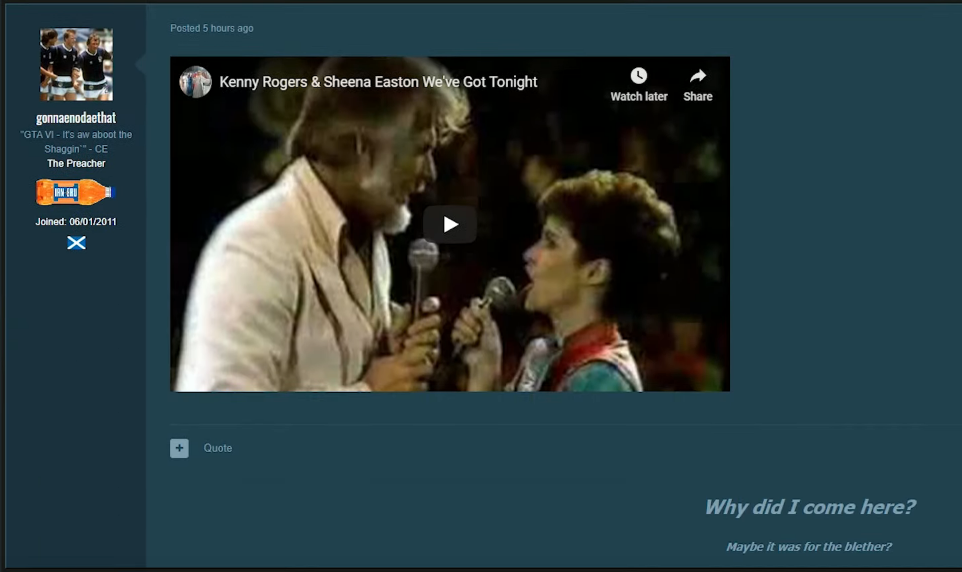This screenshot has height=572, width=962.
Task: Click the GTA VI user tagline text
Action: [x=76, y=142]
